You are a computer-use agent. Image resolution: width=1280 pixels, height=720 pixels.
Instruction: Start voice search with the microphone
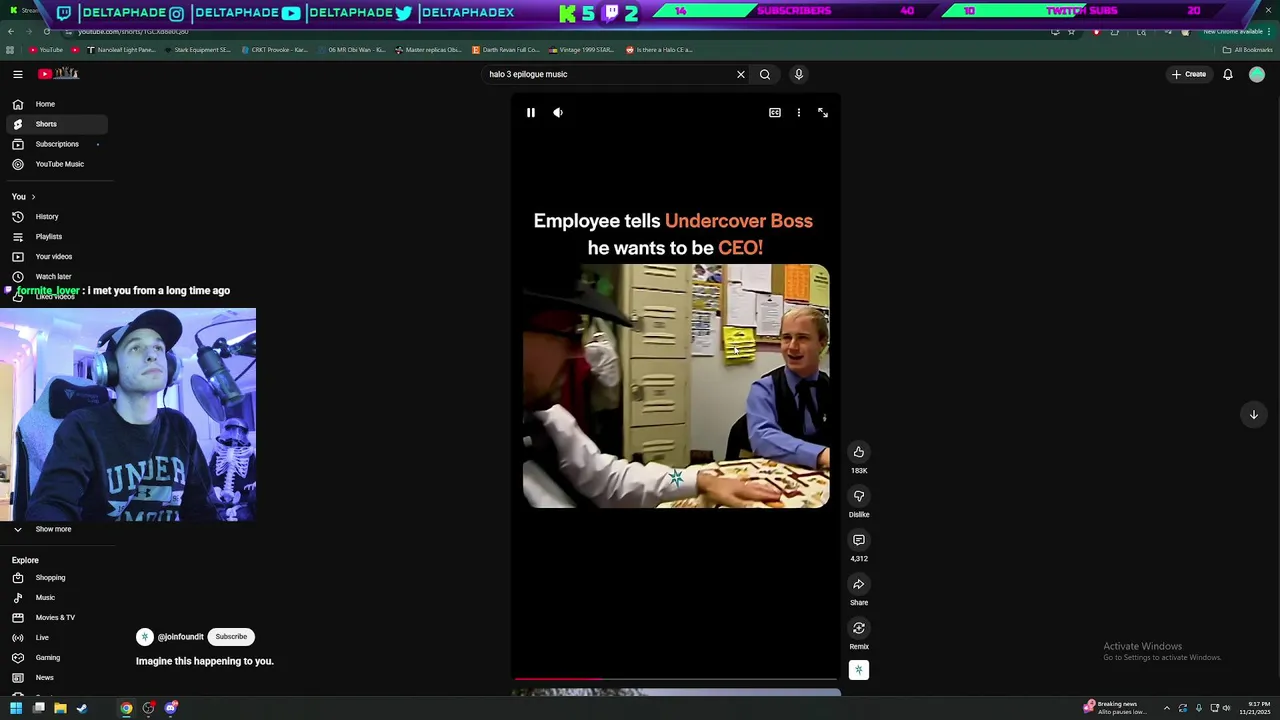pyautogui.click(x=798, y=74)
